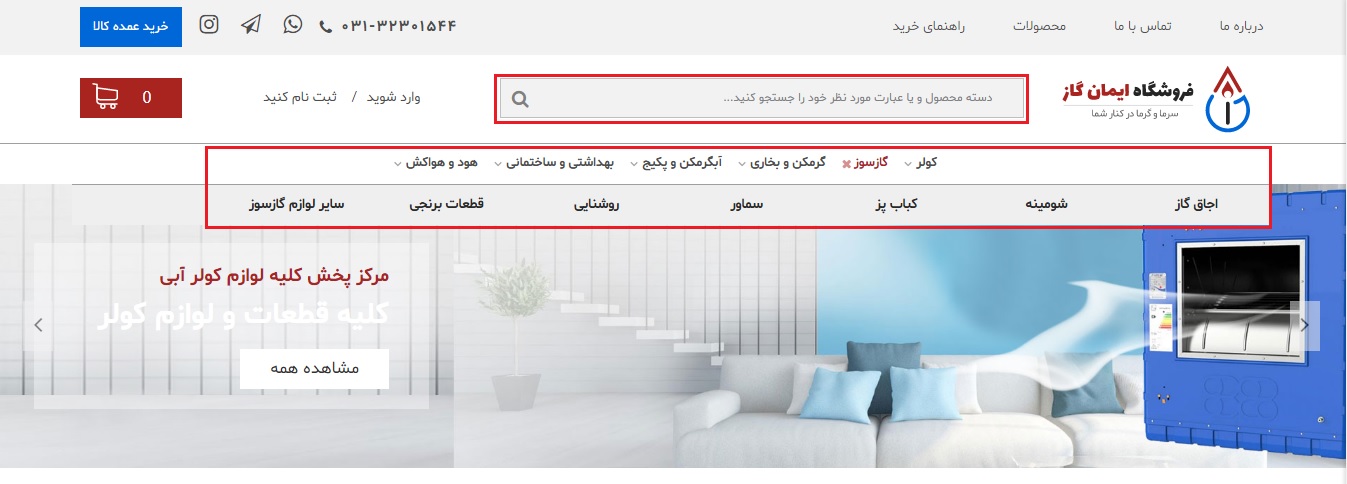This screenshot has width=1347, height=484.
Task: Open the red shopping cart
Action: coord(131,98)
